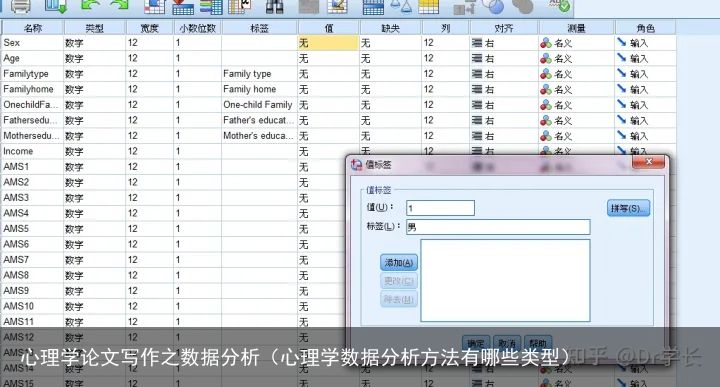Click the 拼写(S)... button
720x387 pixels.
[628, 208]
